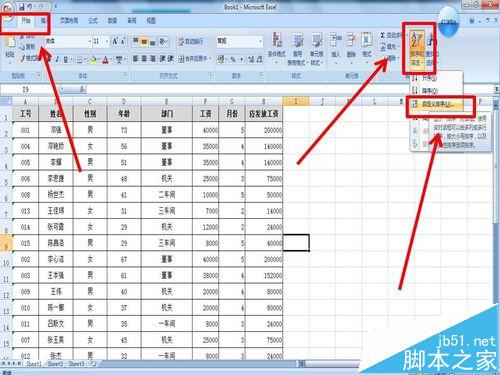Toggle center horizontal alignment

coord(144,59)
